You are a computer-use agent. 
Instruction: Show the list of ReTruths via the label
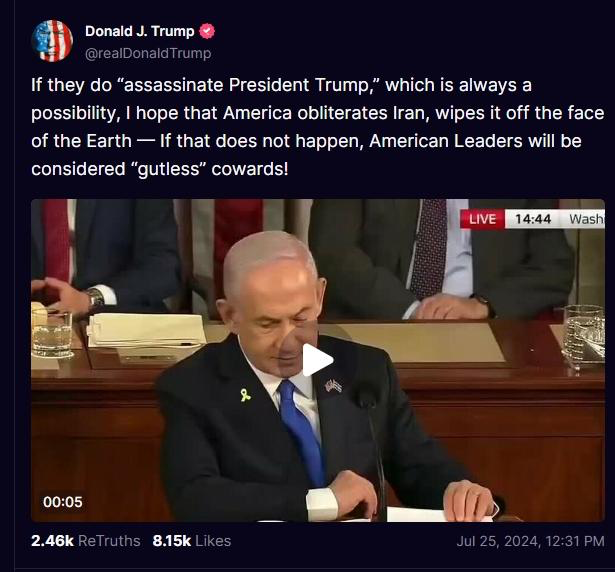pos(109,541)
